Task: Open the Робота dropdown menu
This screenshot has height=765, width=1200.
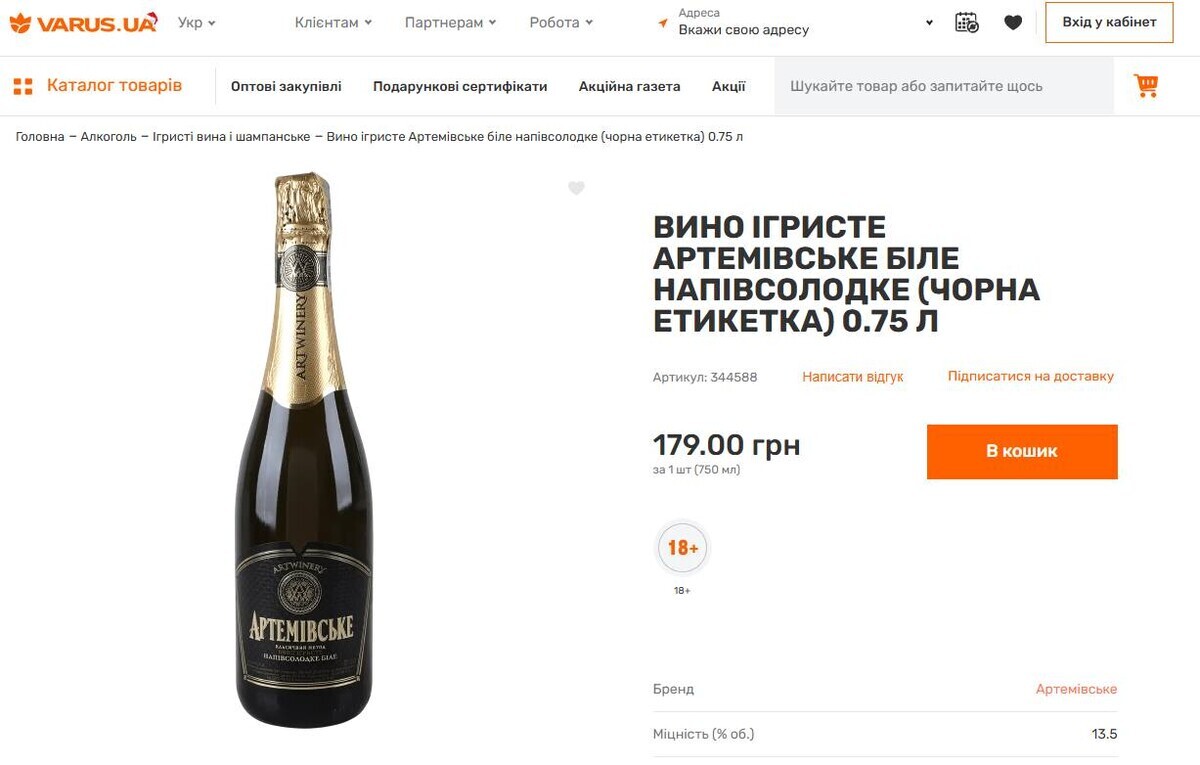Action: pos(561,22)
